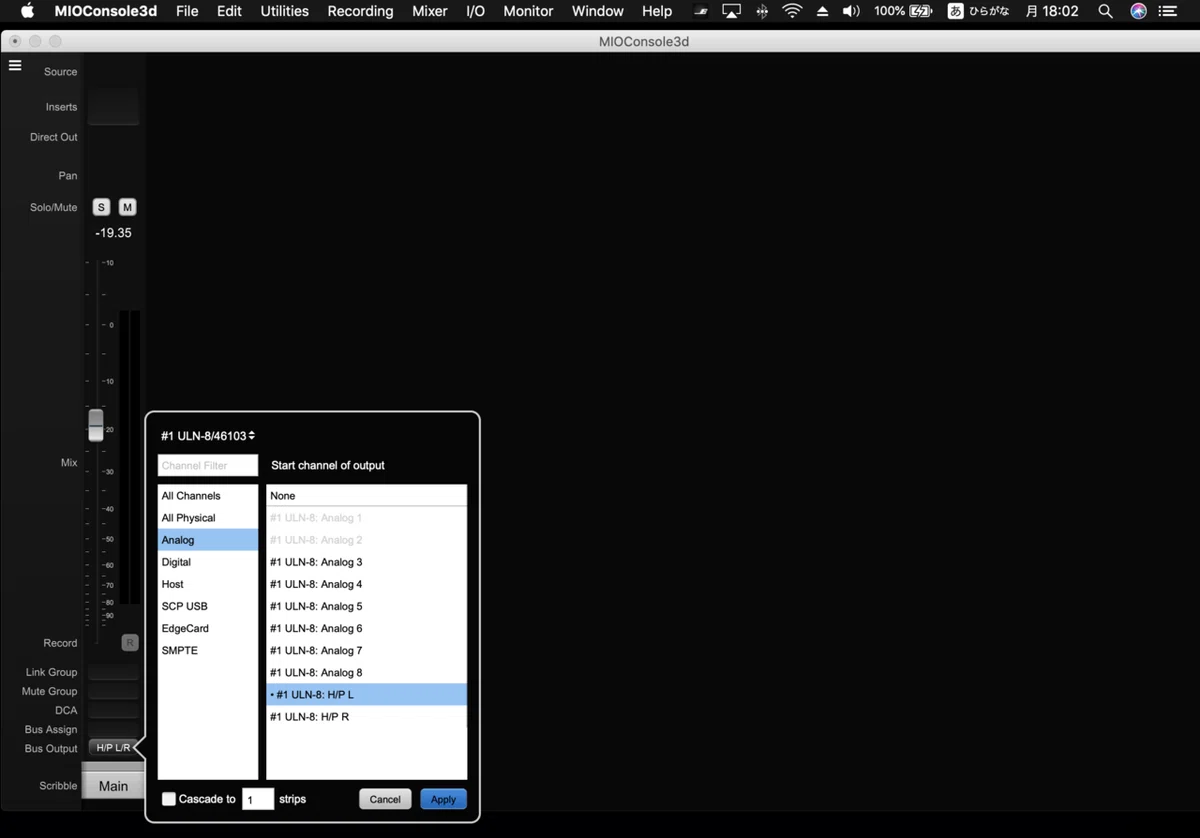This screenshot has width=1200, height=838.
Task: Arm record with the R button
Action: (x=130, y=643)
